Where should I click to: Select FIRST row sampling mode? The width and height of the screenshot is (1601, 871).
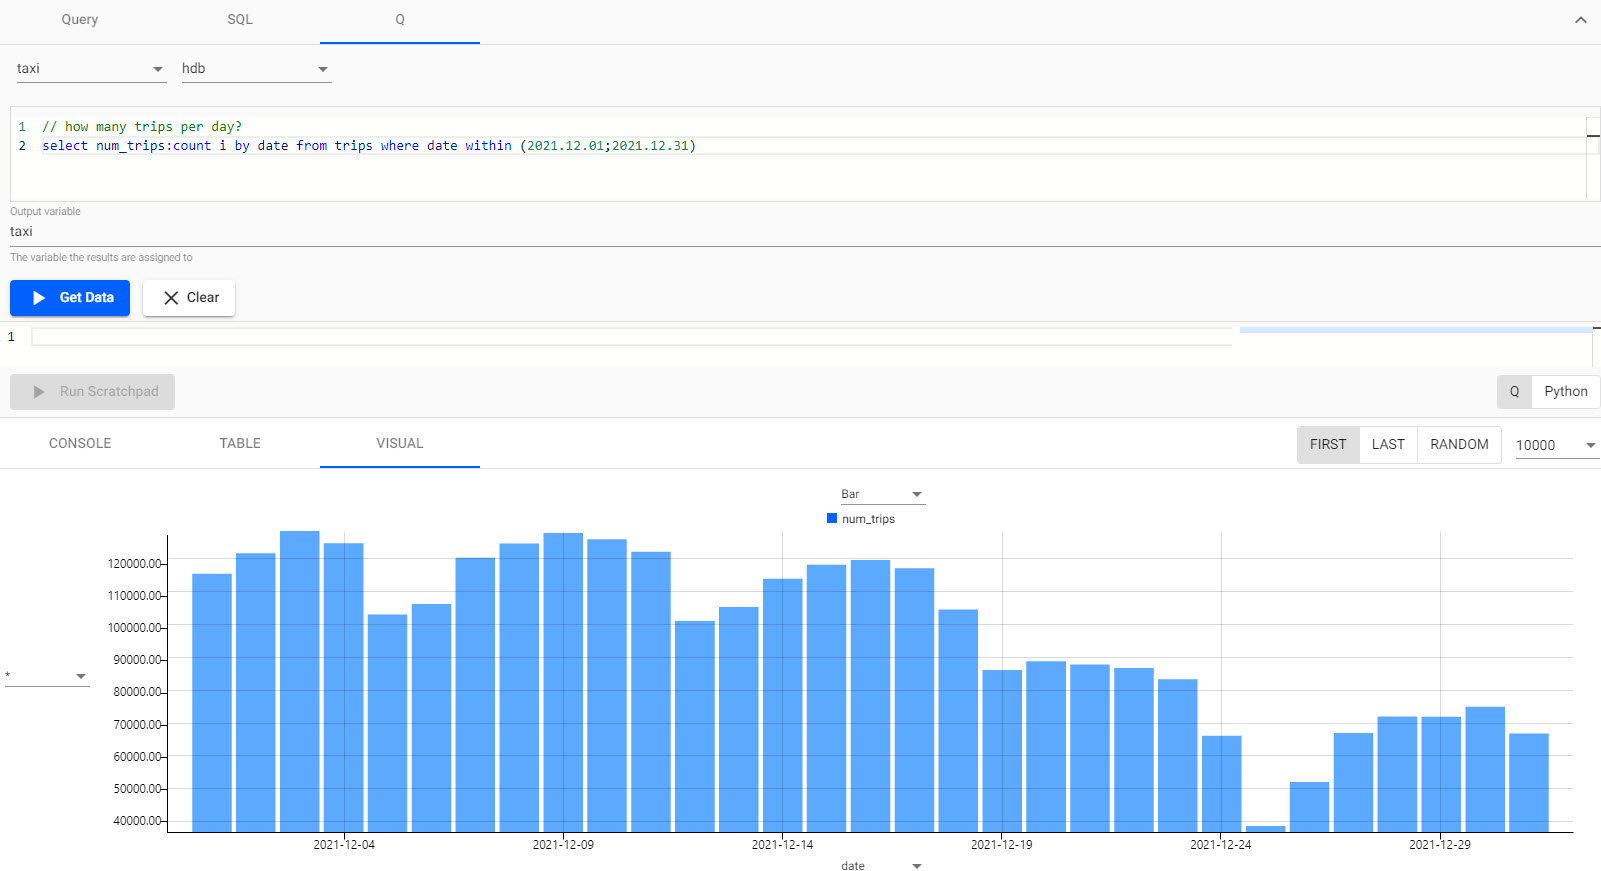[x=1328, y=445]
